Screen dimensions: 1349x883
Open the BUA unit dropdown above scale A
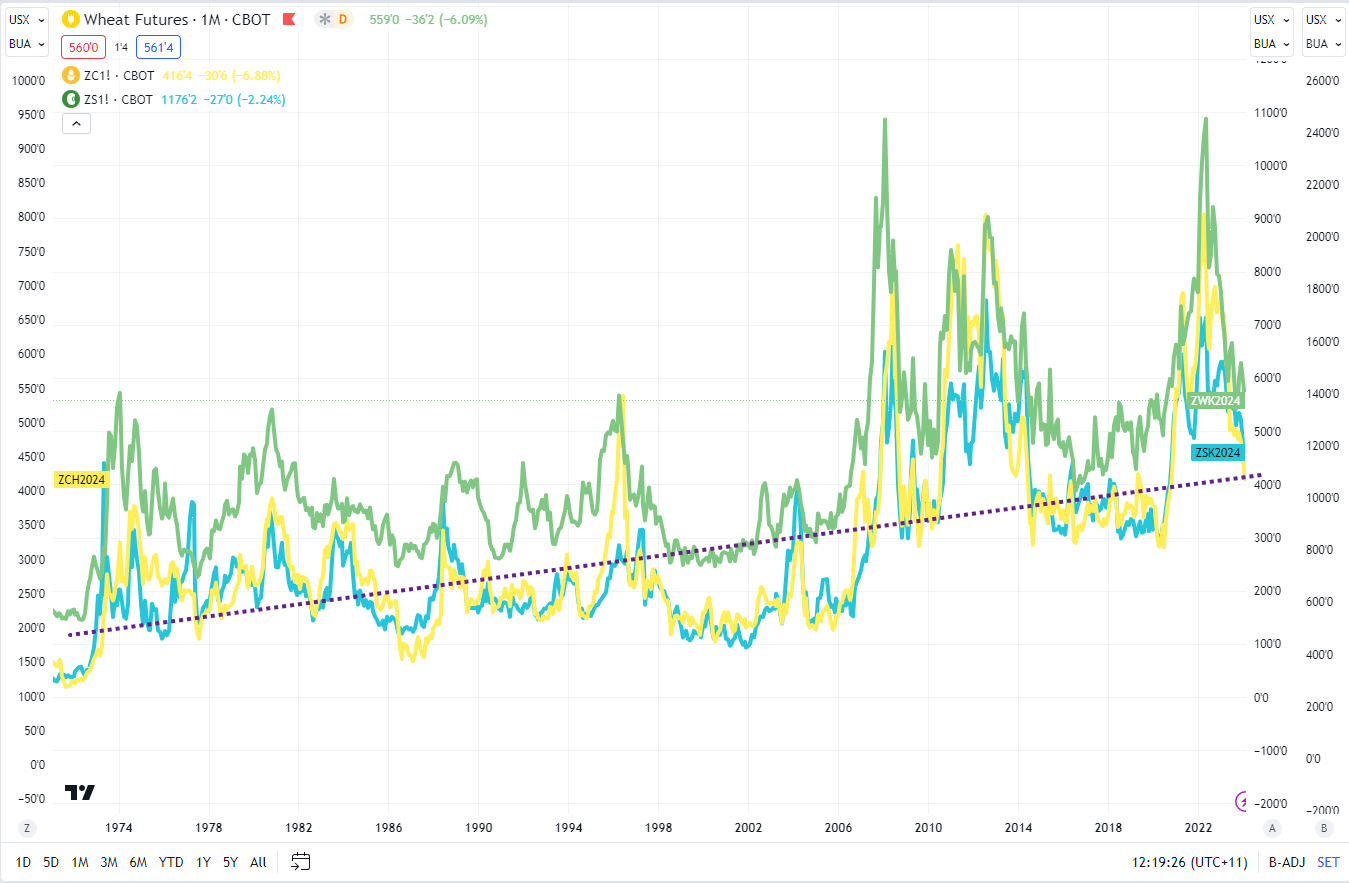(x=1271, y=43)
